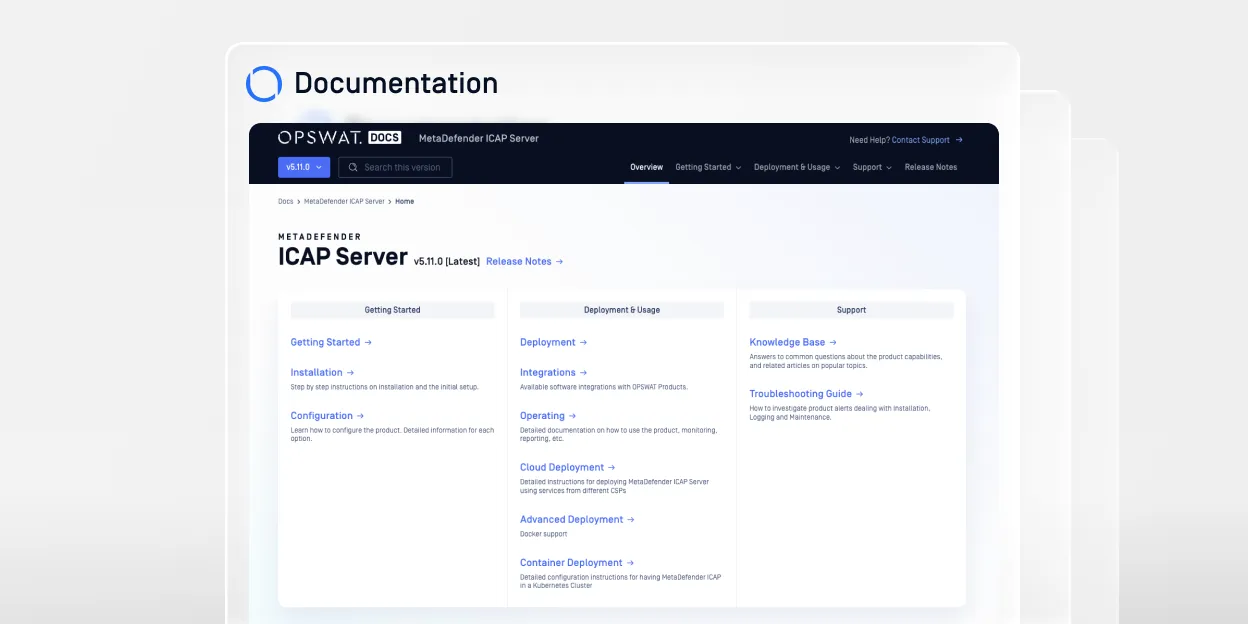Open the Cloud Deployment link
This screenshot has width=1248, height=624.
point(567,467)
